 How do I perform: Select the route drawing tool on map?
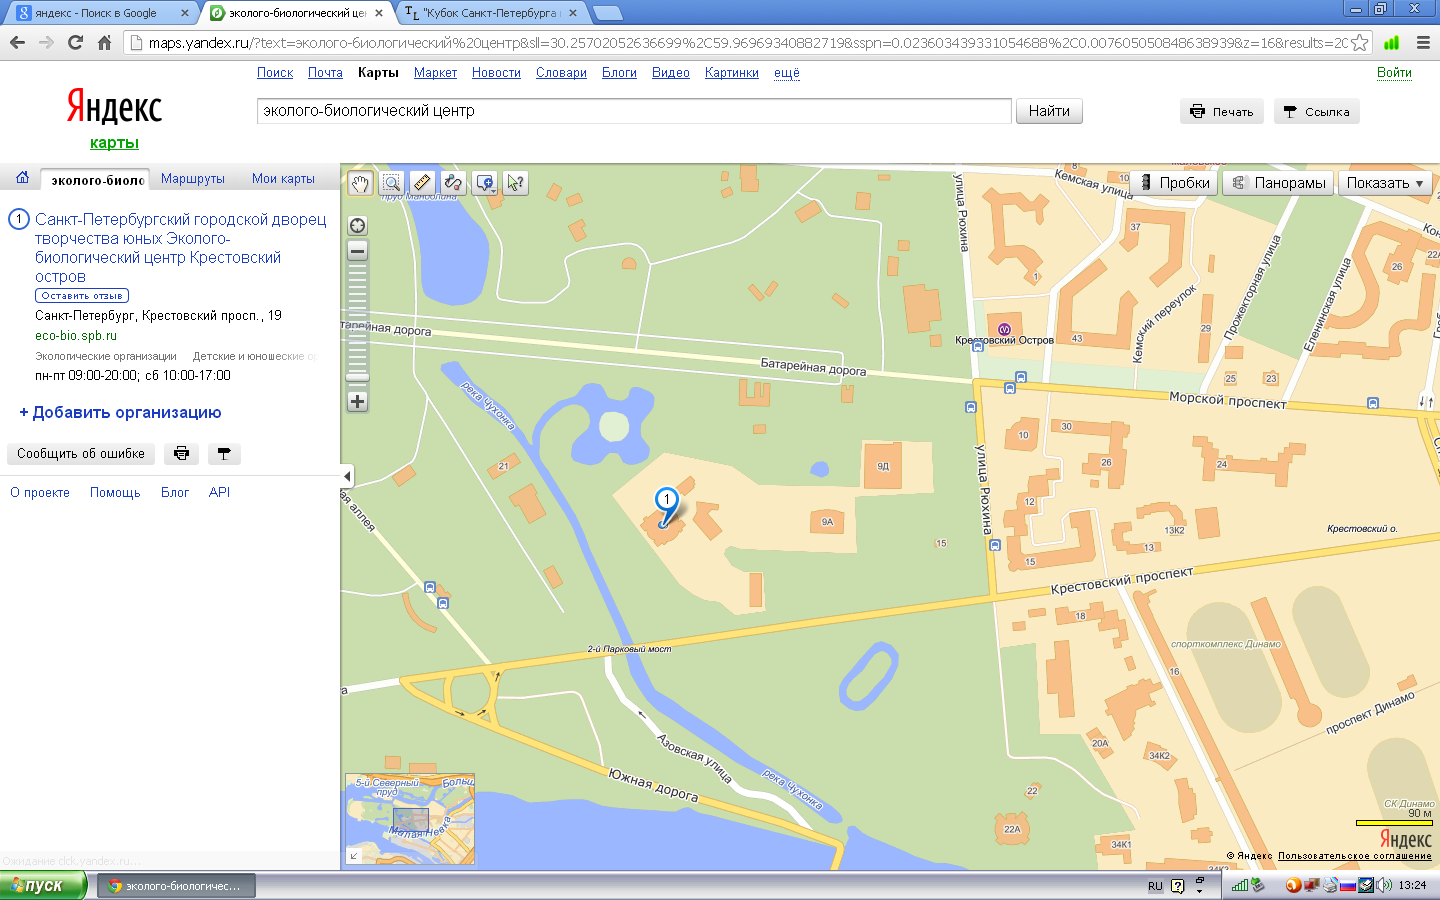[x=453, y=183]
